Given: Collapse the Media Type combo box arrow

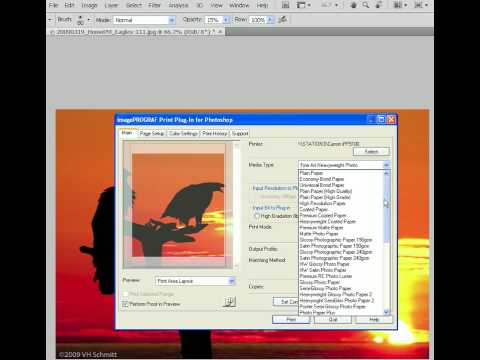Looking at the screenshot, I should click(386, 165).
